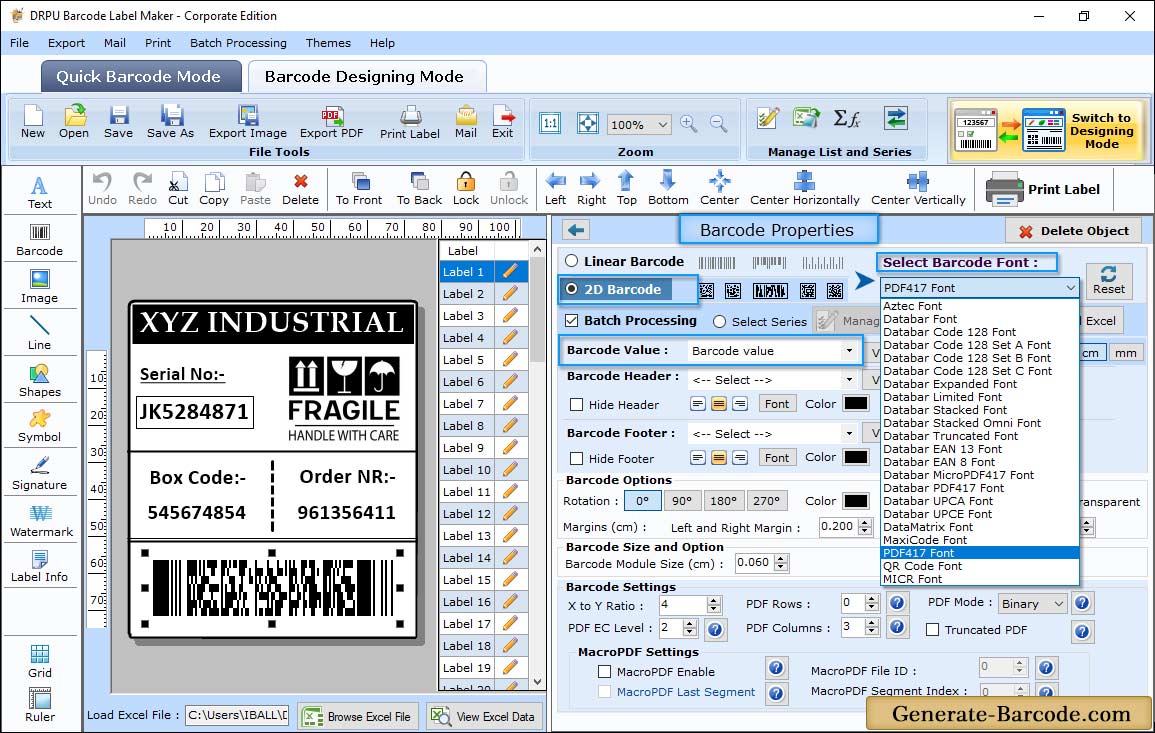
Task: Select the Text tool in sidebar
Action: coord(40,193)
